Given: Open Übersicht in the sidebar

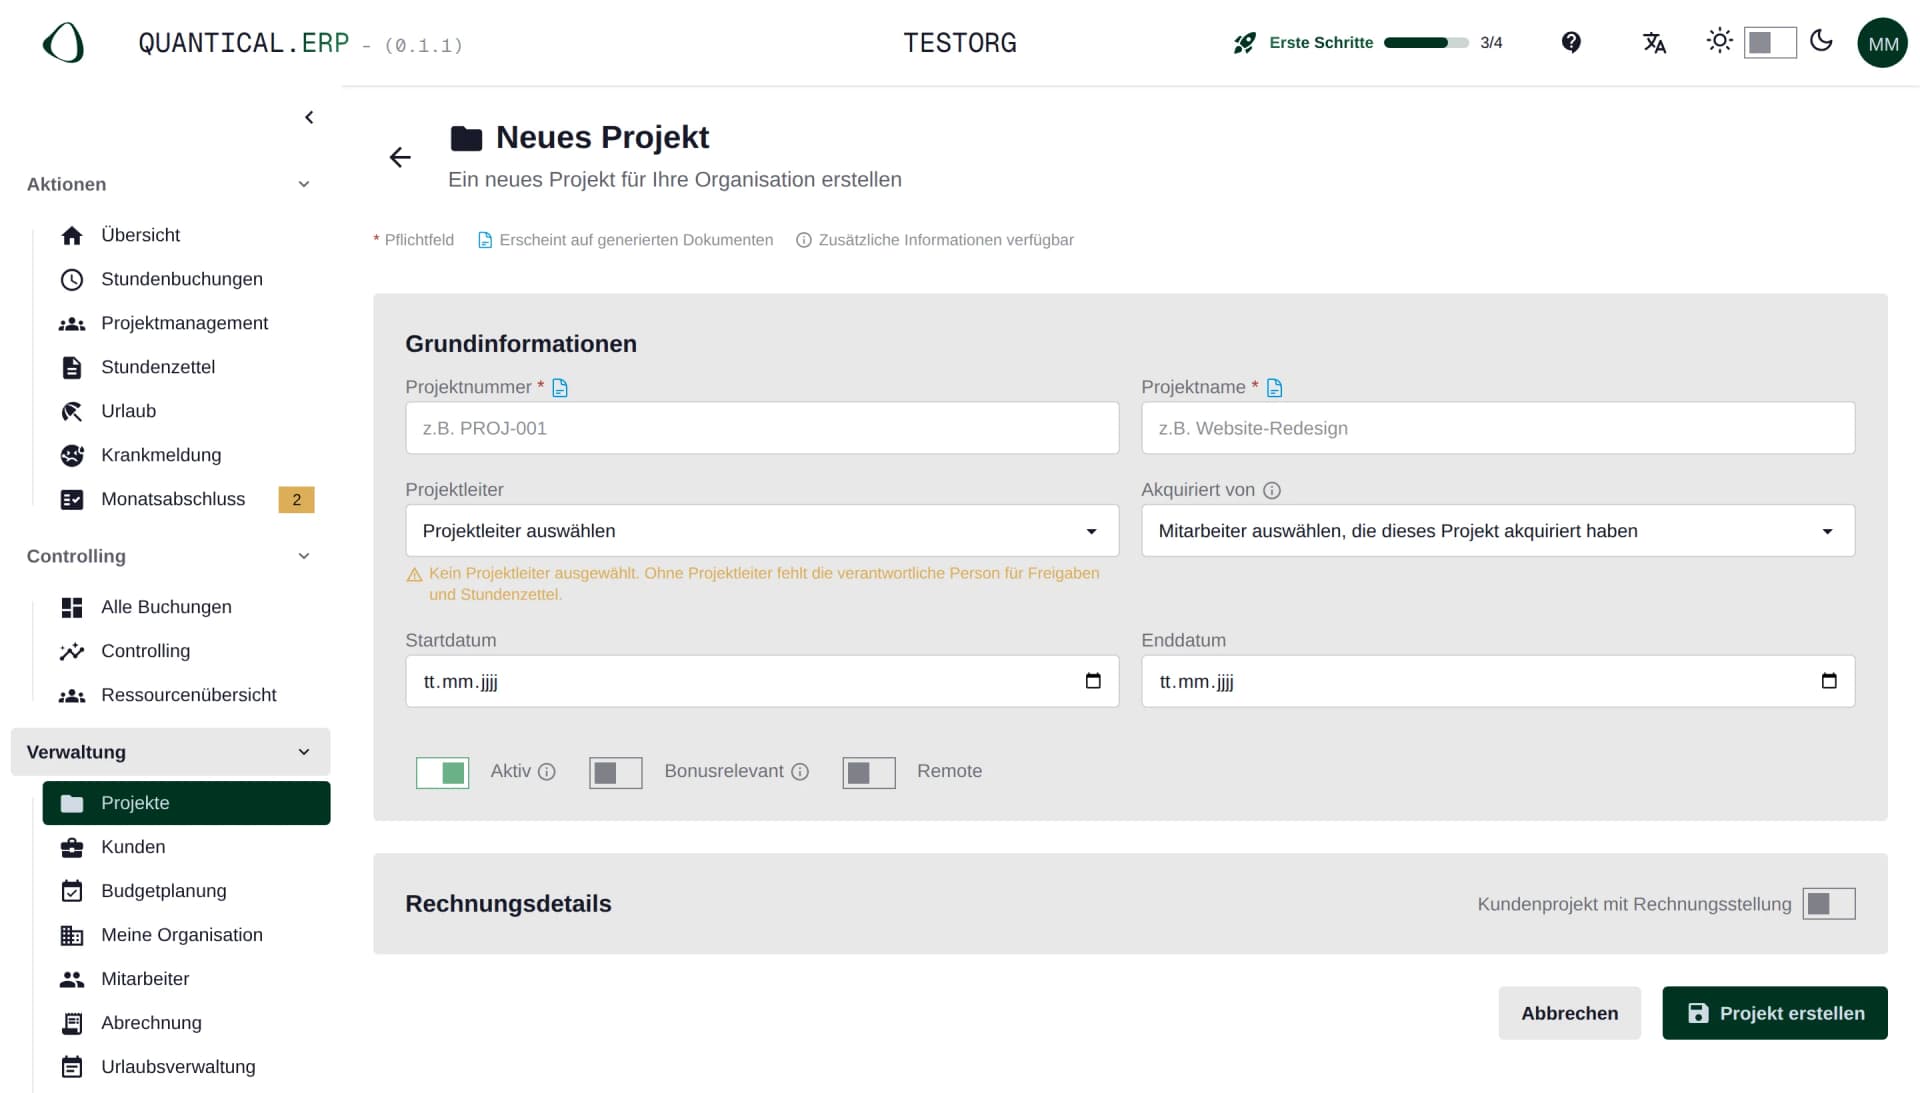Looking at the screenshot, I should (x=186, y=235).
